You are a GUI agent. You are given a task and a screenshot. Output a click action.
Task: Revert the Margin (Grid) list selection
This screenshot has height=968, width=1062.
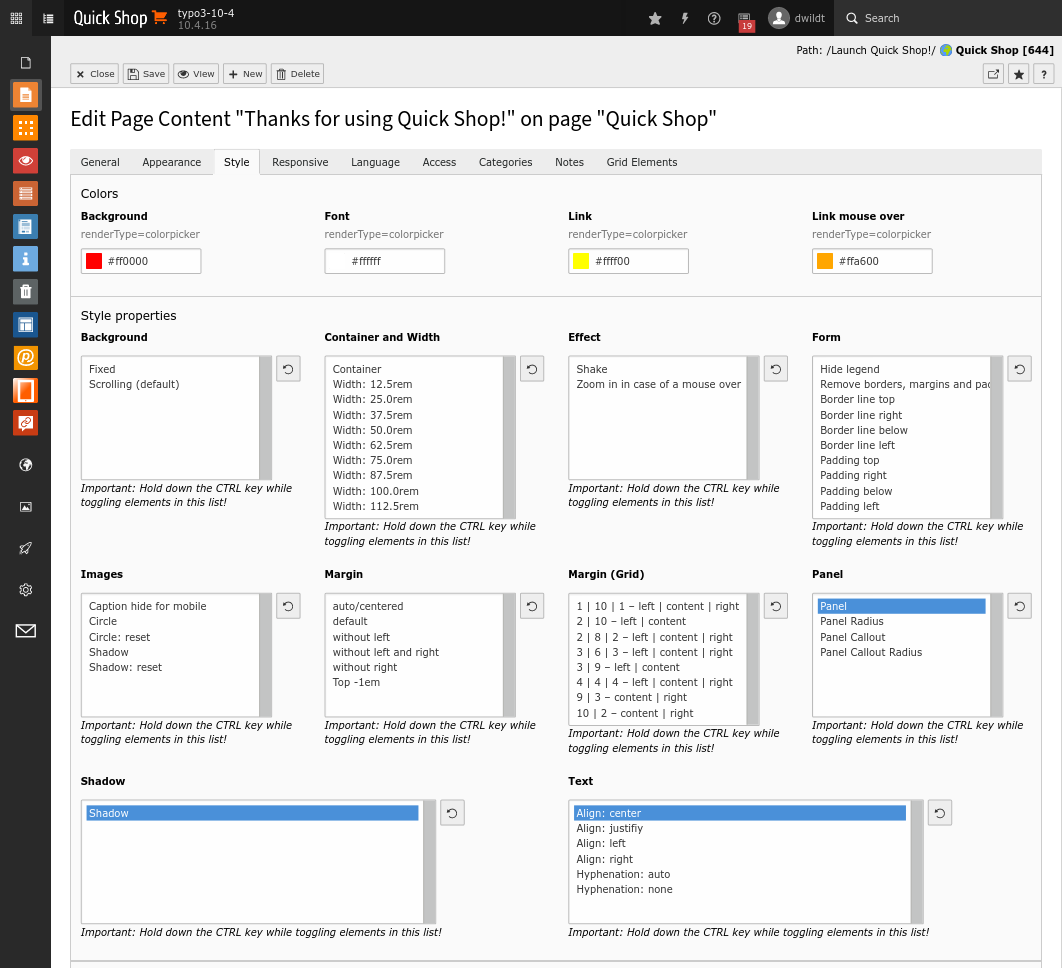(776, 606)
